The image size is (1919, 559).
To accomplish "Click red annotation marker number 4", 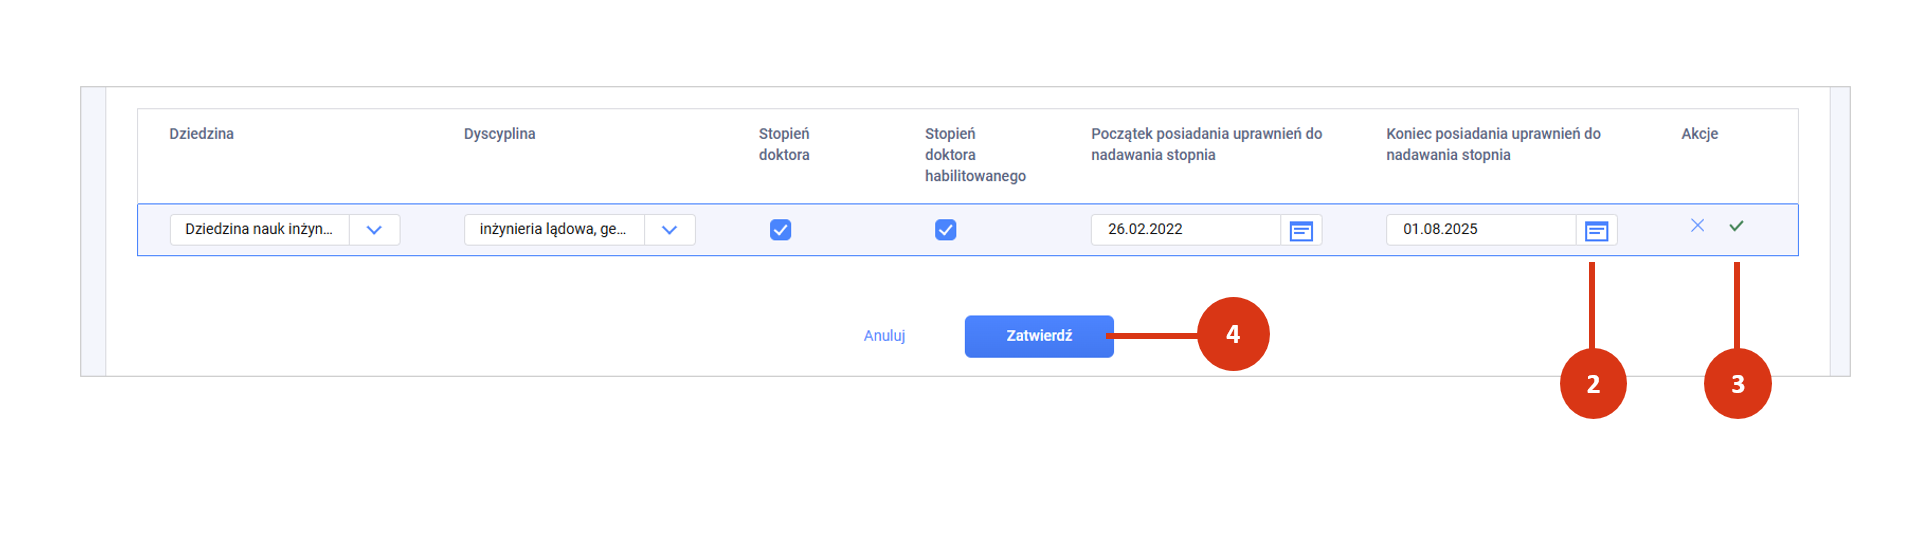I will coord(1233,334).
